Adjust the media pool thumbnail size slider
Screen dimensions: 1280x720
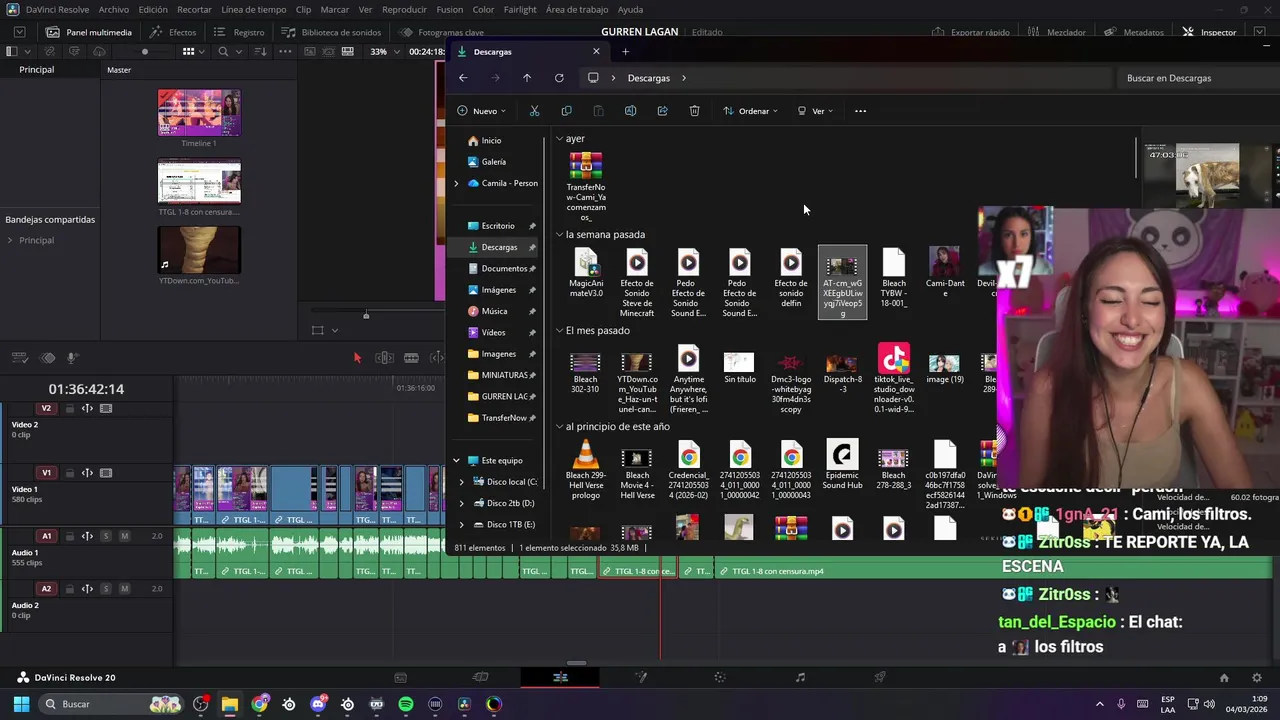point(145,51)
